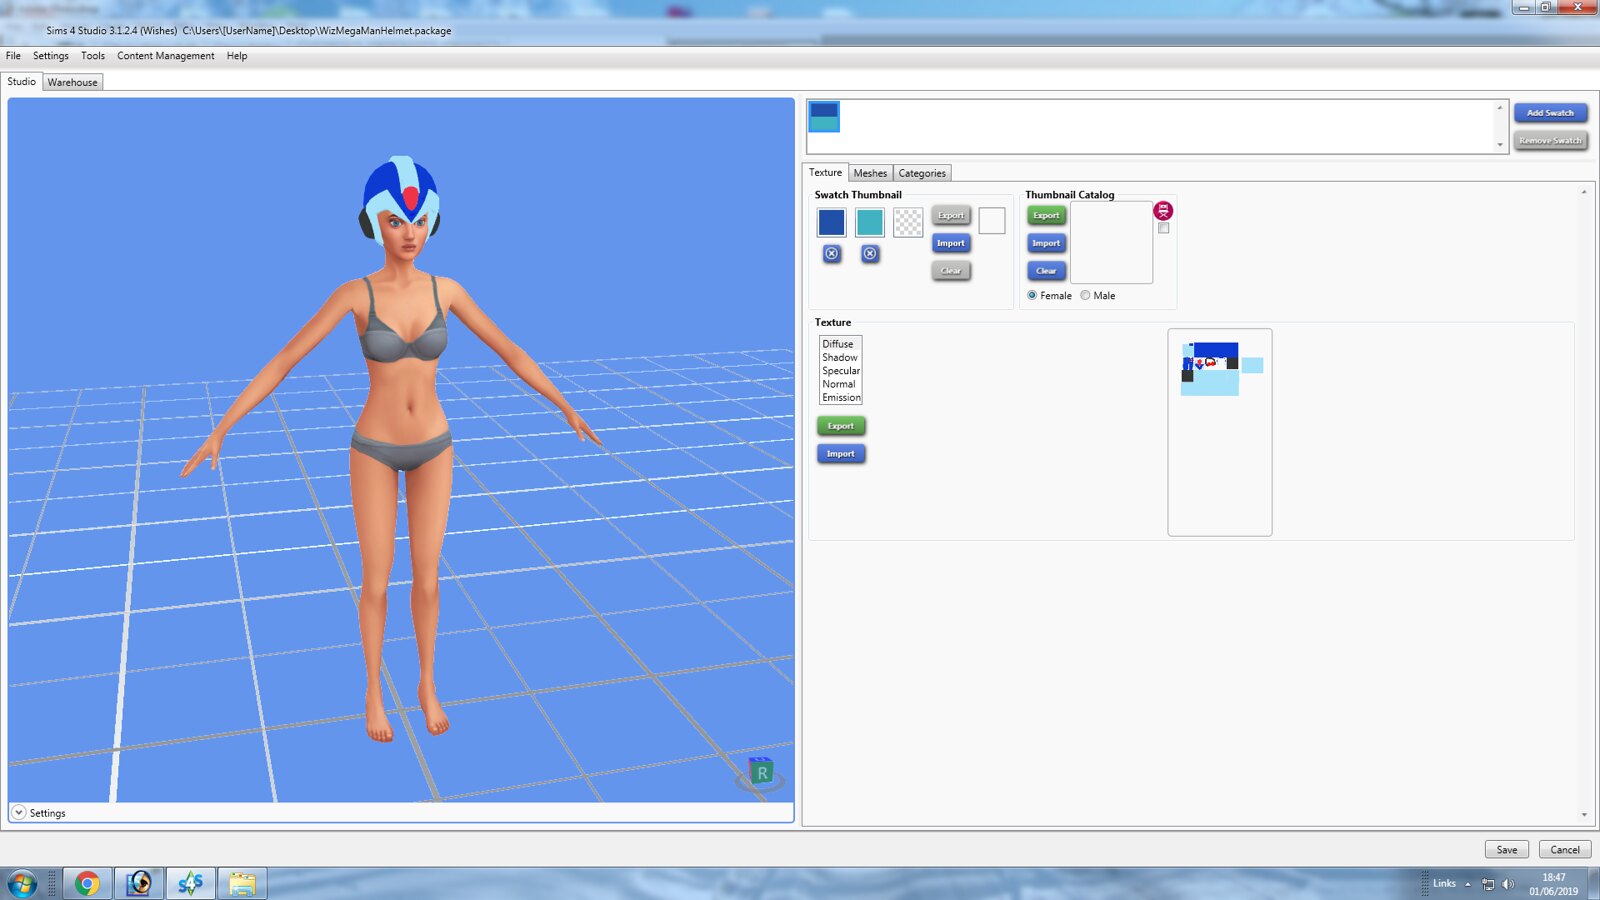Click the Remove Swatch button
Image resolution: width=1600 pixels, height=900 pixels.
point(1550,141)
